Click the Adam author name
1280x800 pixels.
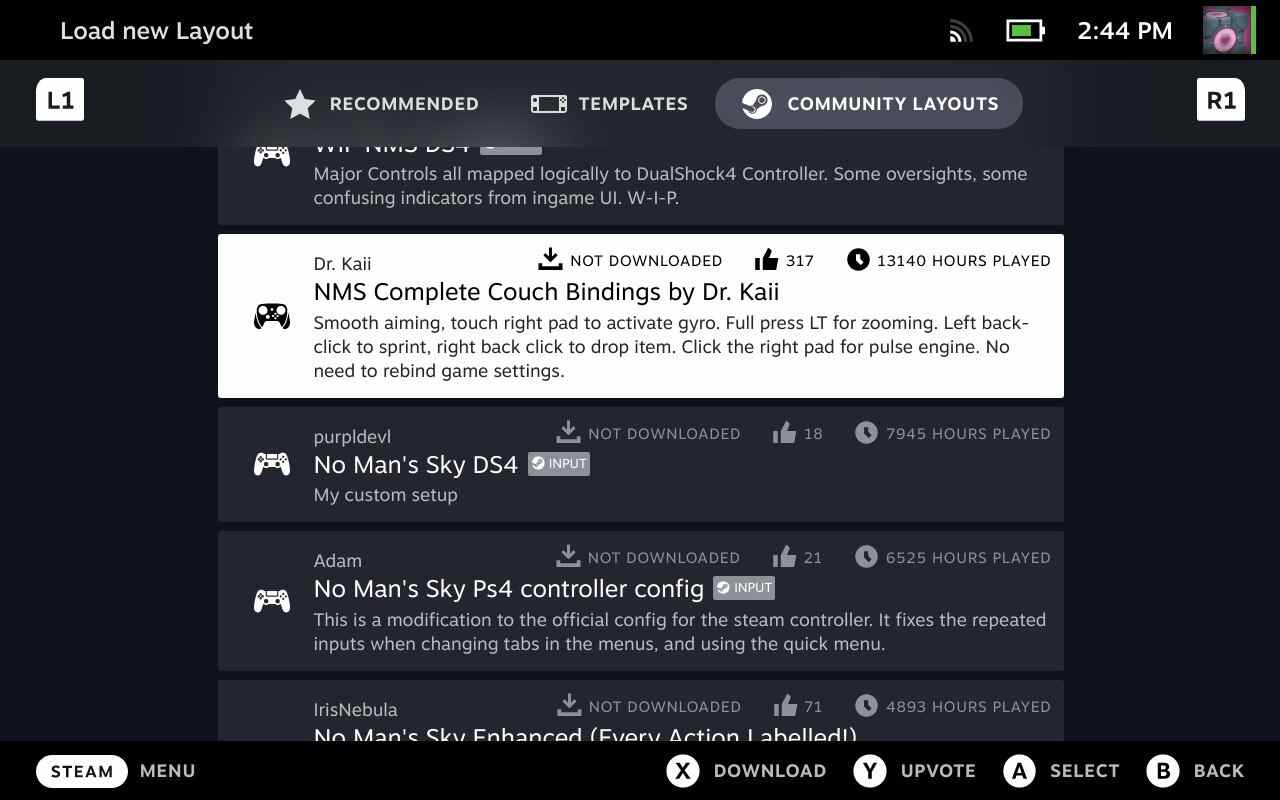338,561
